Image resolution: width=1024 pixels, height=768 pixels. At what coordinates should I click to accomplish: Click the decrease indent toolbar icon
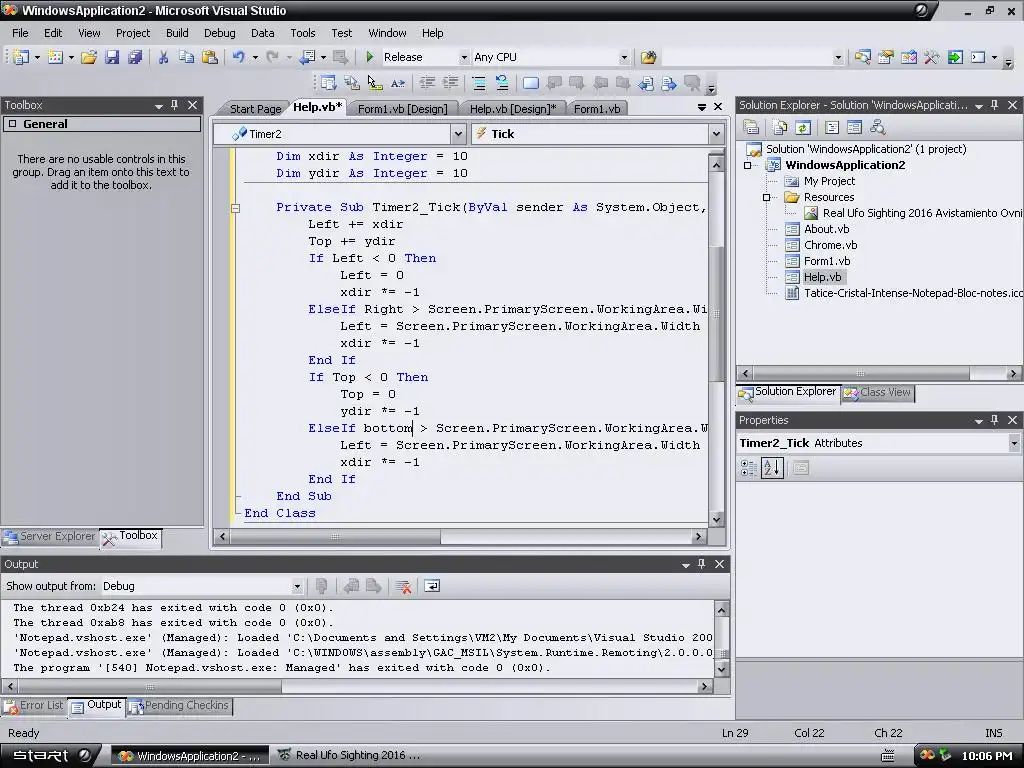(x=427, y=83)
